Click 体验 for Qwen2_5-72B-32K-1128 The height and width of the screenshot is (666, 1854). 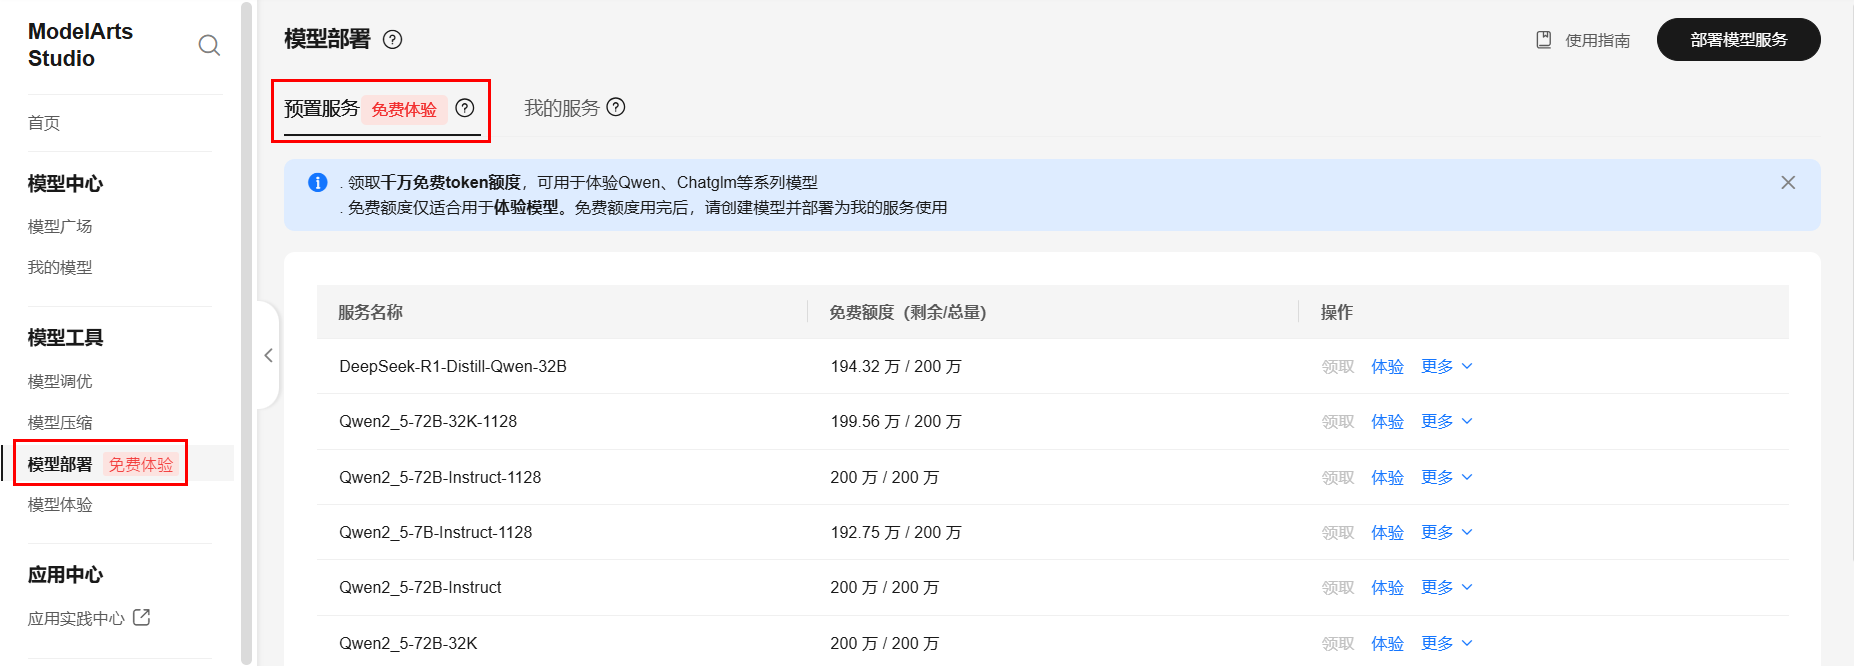1387,422
